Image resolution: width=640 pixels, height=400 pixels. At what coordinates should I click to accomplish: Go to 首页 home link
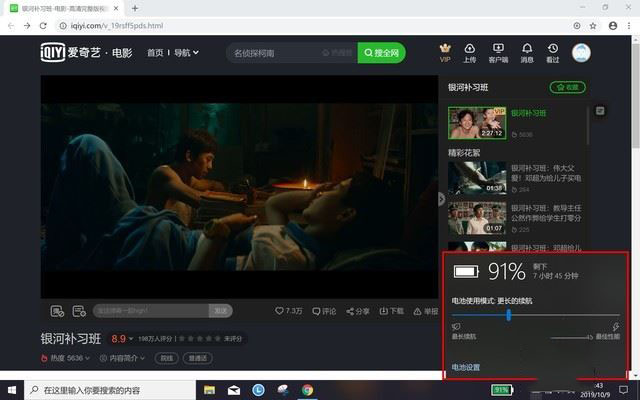tap(155, 53)
